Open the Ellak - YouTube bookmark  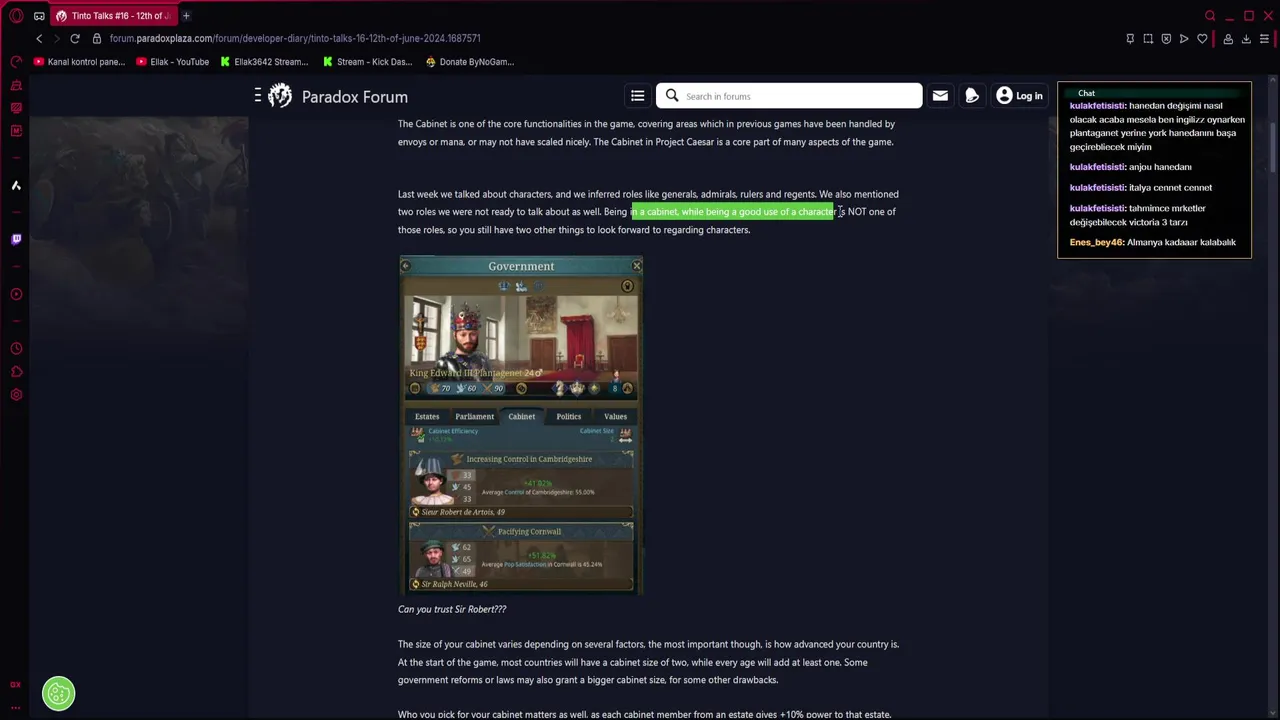point(173,62)
